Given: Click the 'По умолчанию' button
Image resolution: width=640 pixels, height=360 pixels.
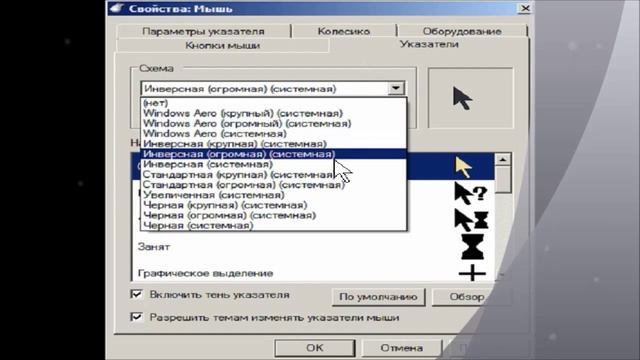Looking at the screenshot, I should 378,297.
